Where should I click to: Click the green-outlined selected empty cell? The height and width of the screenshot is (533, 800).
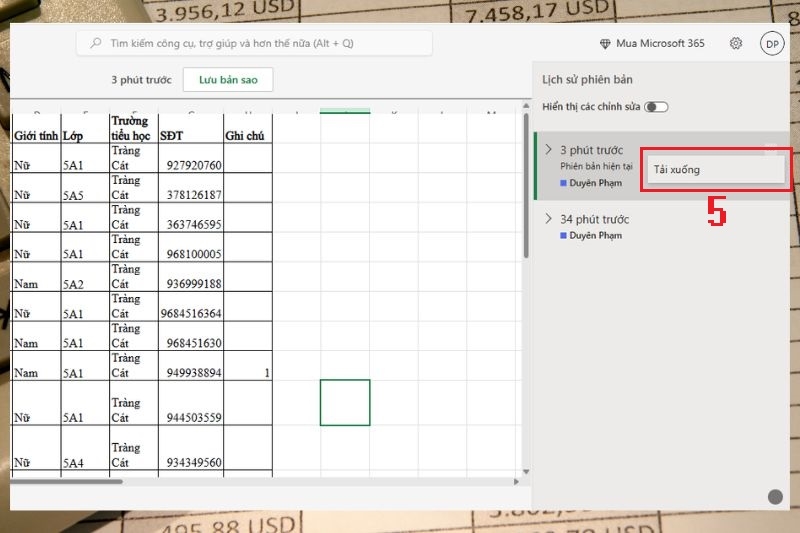pos(345,402)
